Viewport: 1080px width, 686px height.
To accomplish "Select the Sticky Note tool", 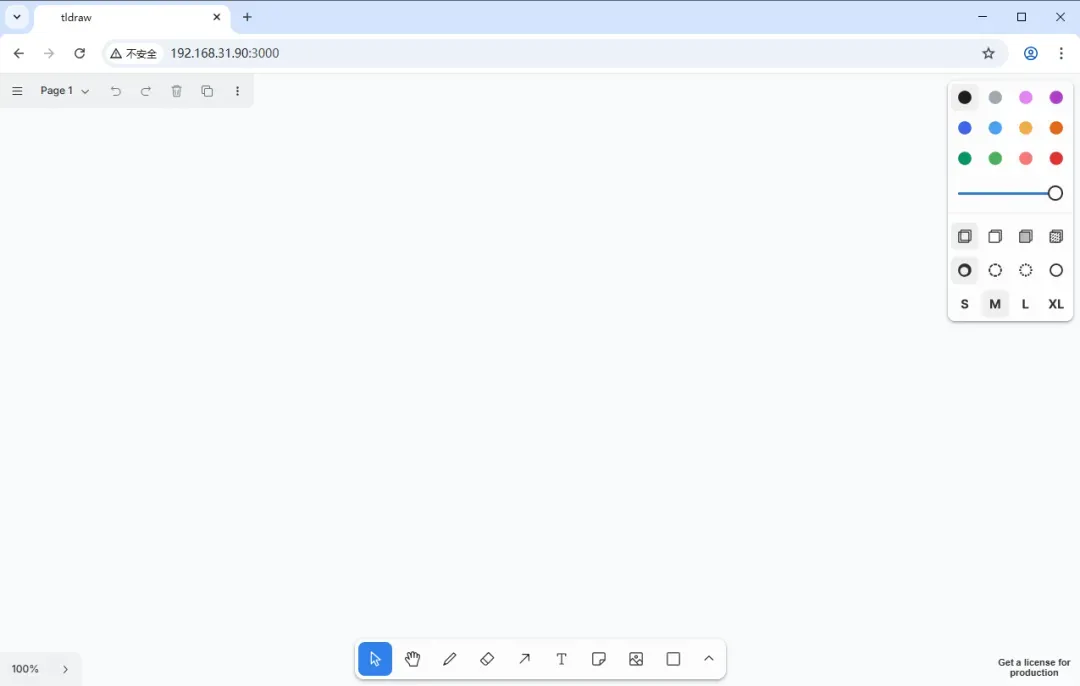I will pyautogui.click(x=599, y=659).
